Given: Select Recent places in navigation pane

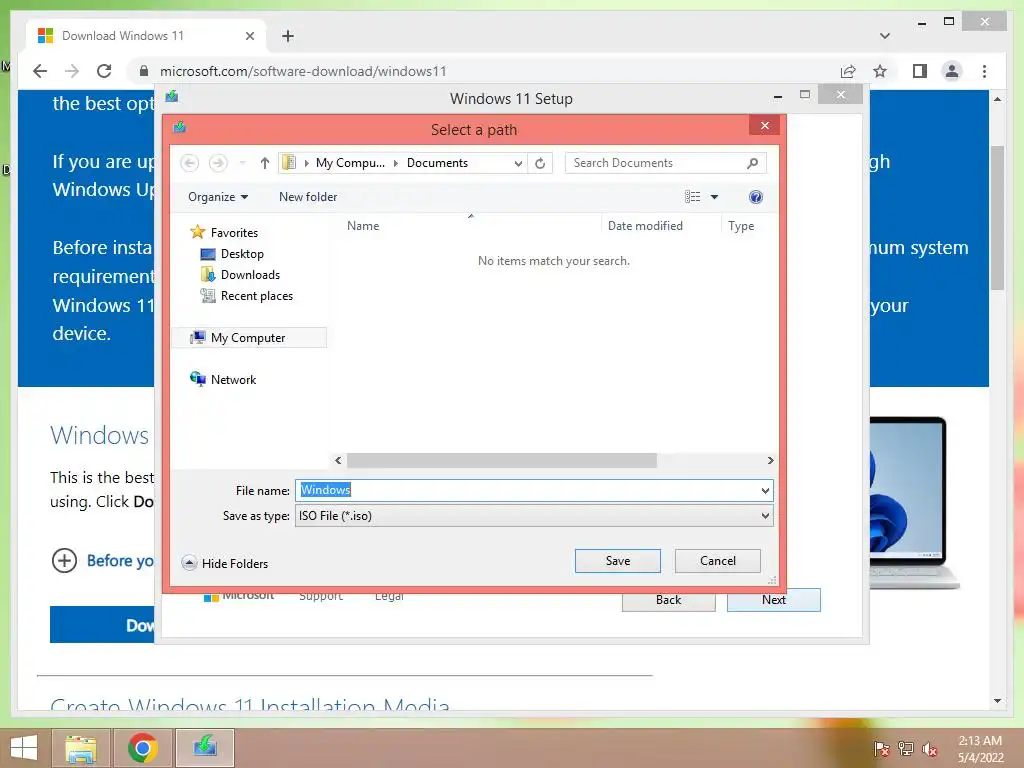Looking at the screenshot, I should 247,296.
